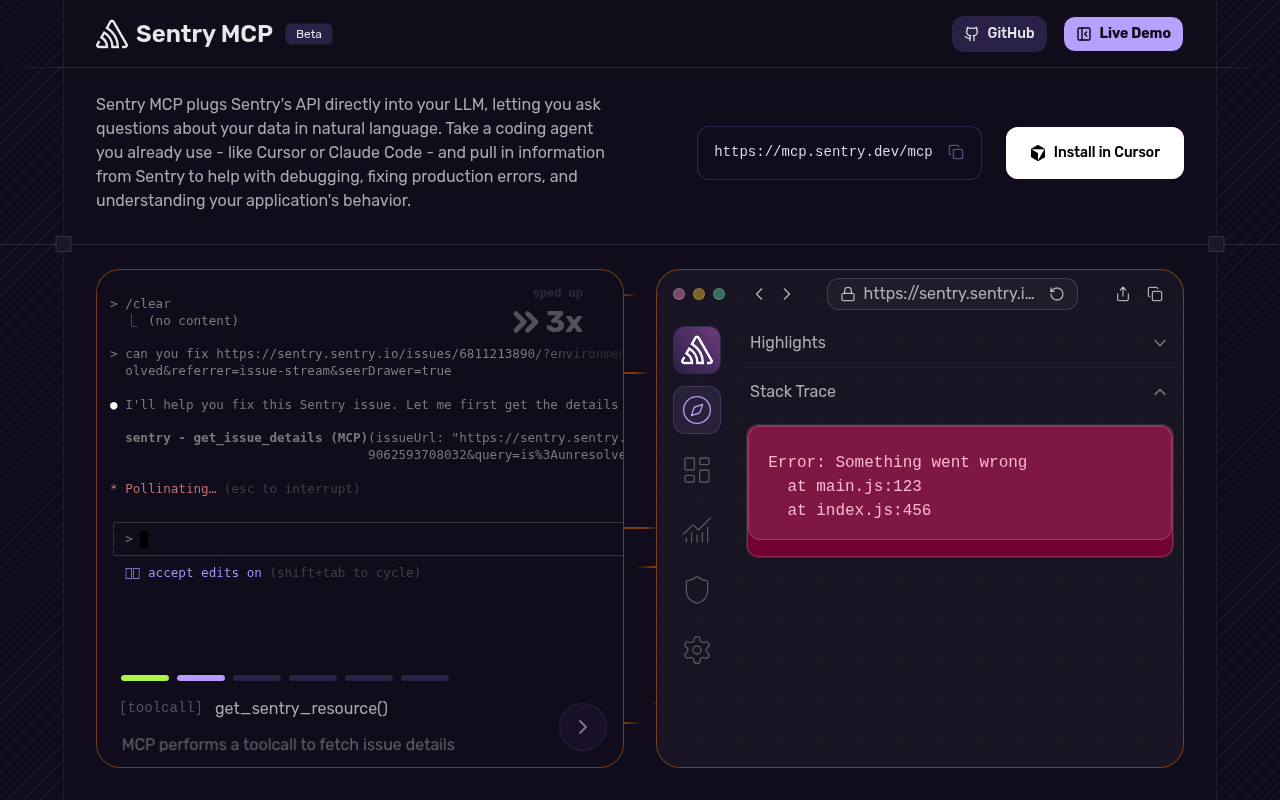Click the Sentry MCP logo in the header

coord(184,34)
